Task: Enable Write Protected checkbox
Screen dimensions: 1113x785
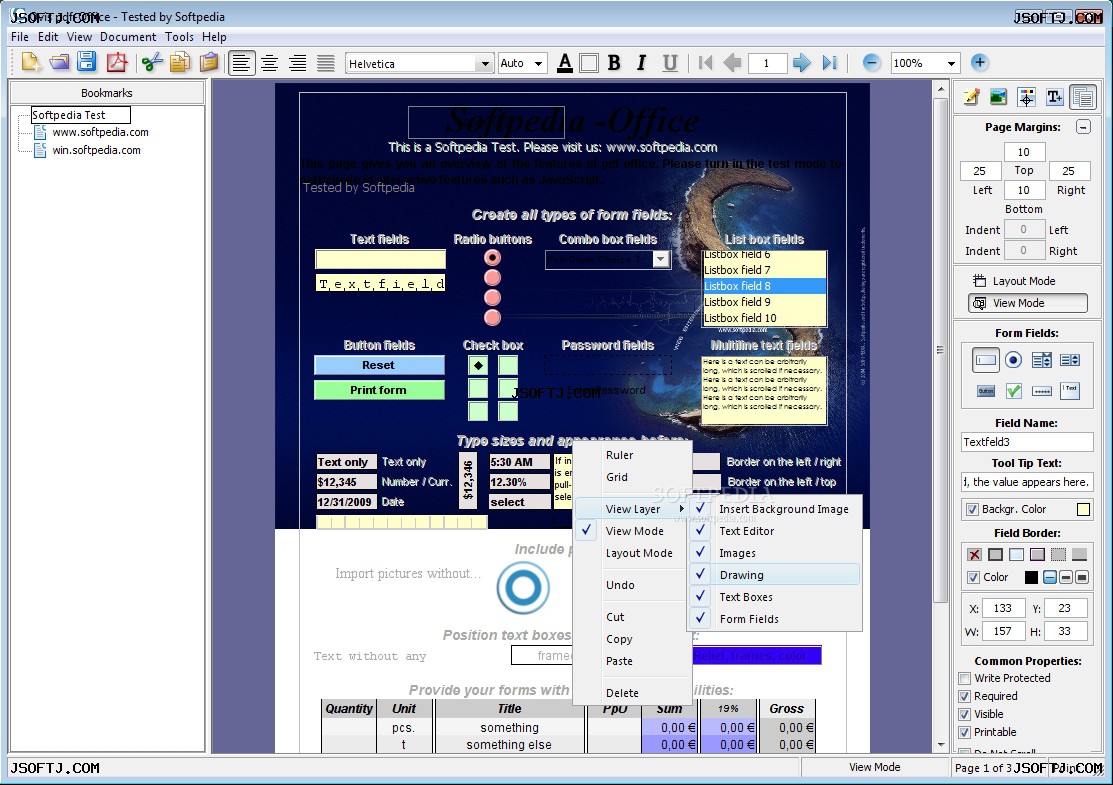Action: pyautogui.click(x=965, y=678)
